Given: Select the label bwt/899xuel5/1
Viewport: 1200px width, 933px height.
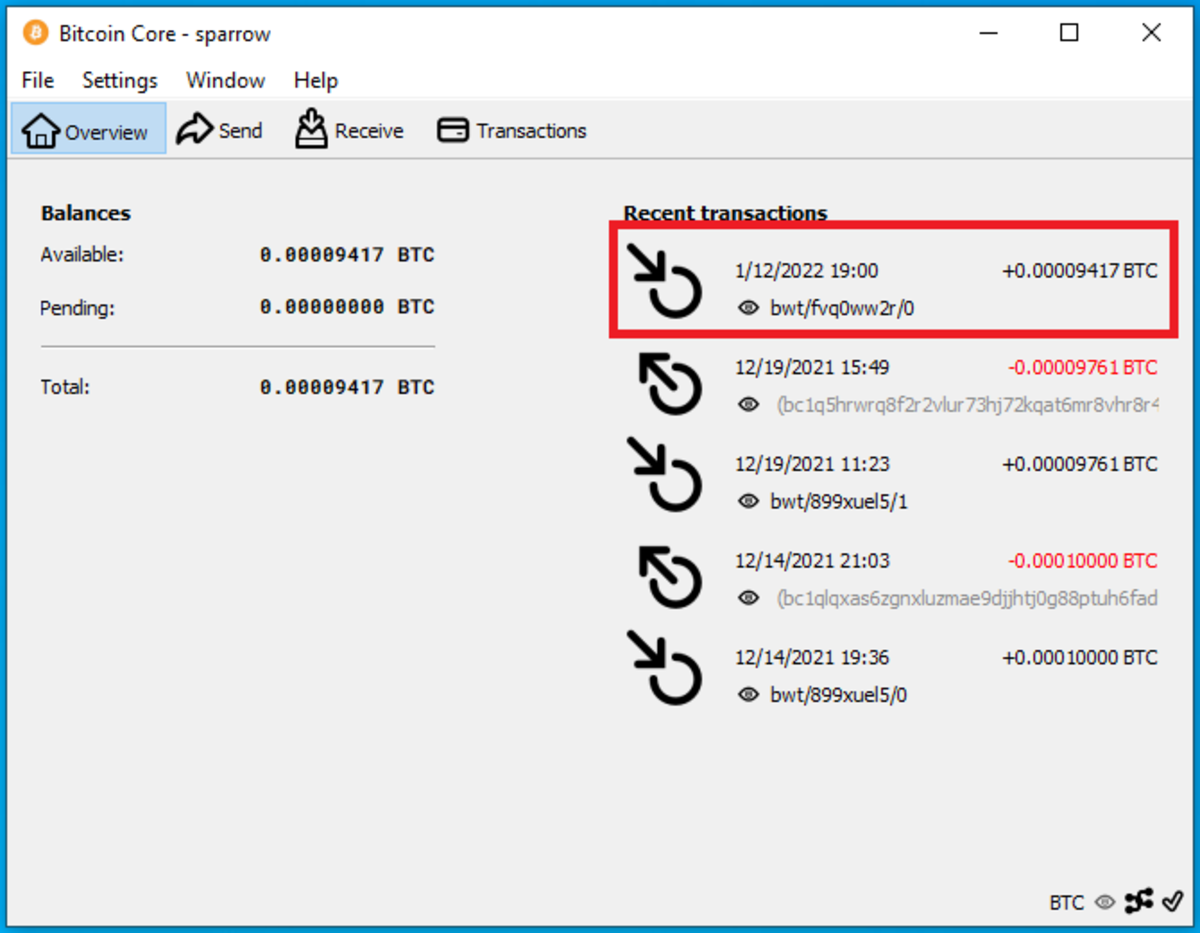Looking at the screenshot, I should click(839, 501).
